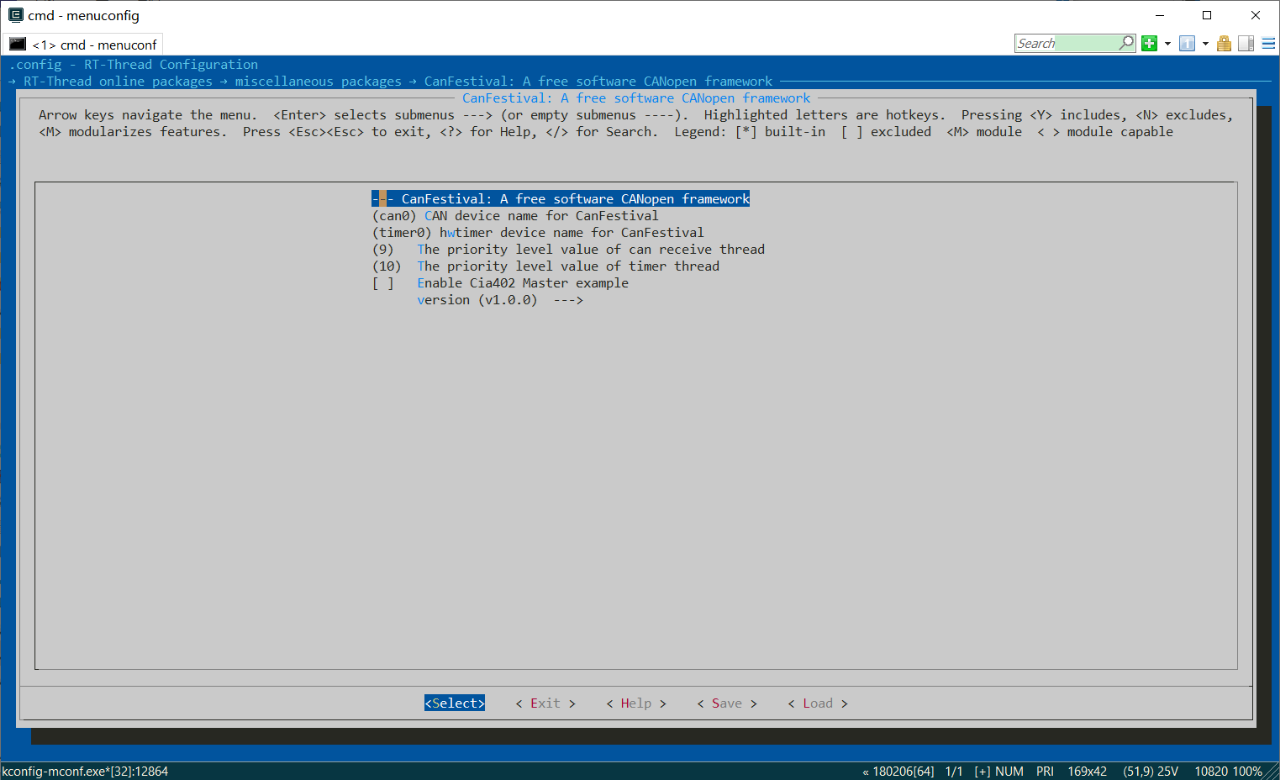Select 'priority level value of can receive thread'

[568, 249]
